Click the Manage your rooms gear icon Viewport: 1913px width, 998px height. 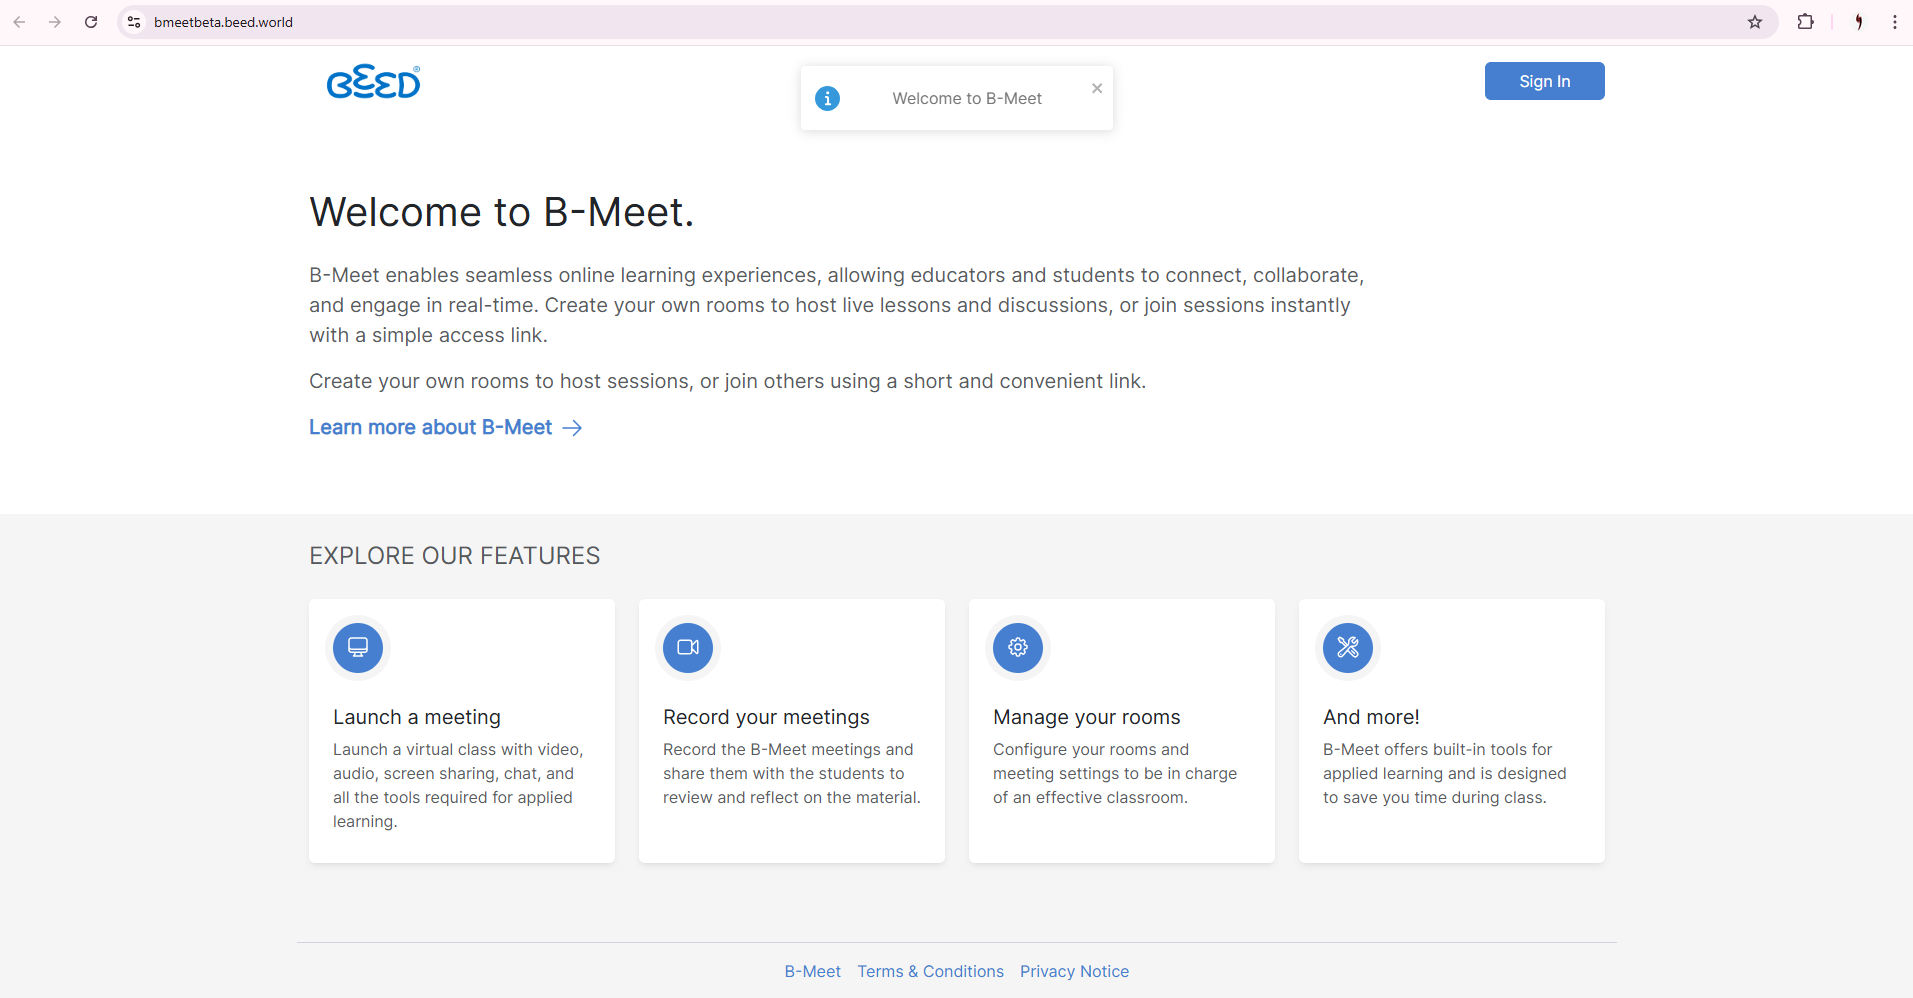(1018, 647)
